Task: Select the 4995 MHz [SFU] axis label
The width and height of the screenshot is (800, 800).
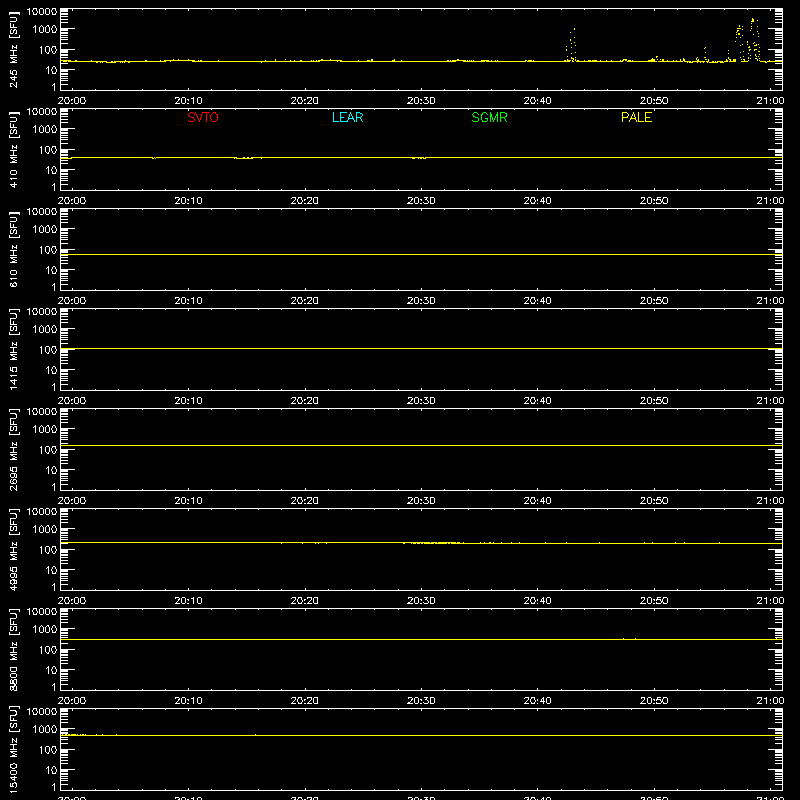Action: 13,549
